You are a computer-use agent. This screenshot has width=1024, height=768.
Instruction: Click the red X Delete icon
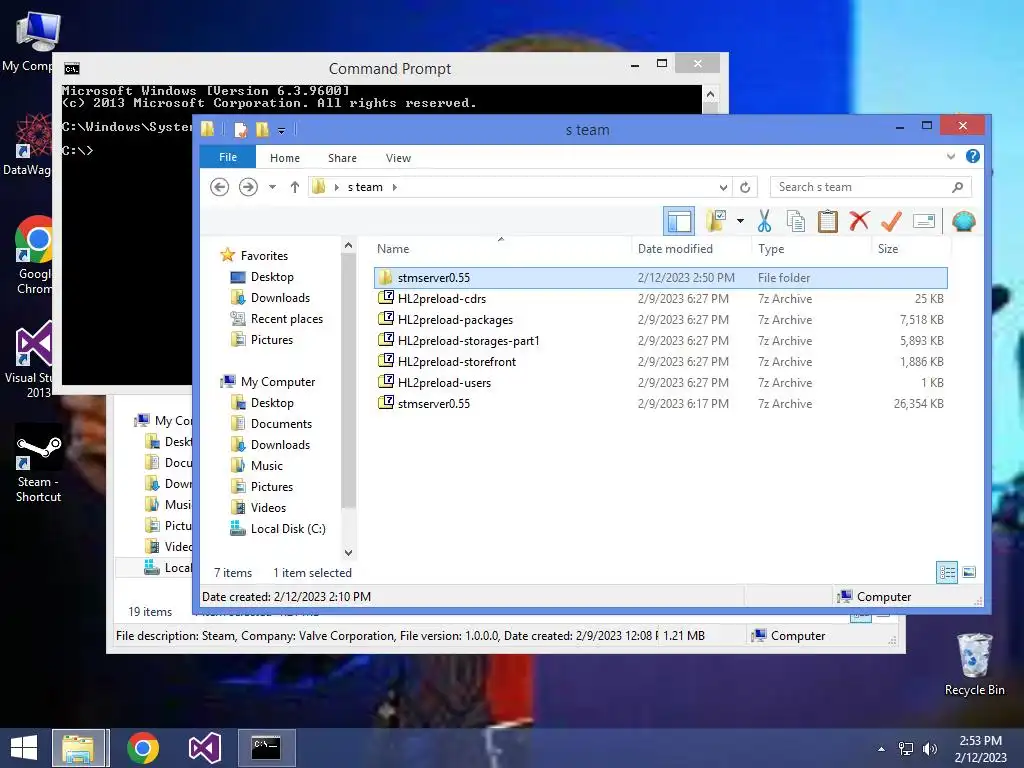pos(859,221)
